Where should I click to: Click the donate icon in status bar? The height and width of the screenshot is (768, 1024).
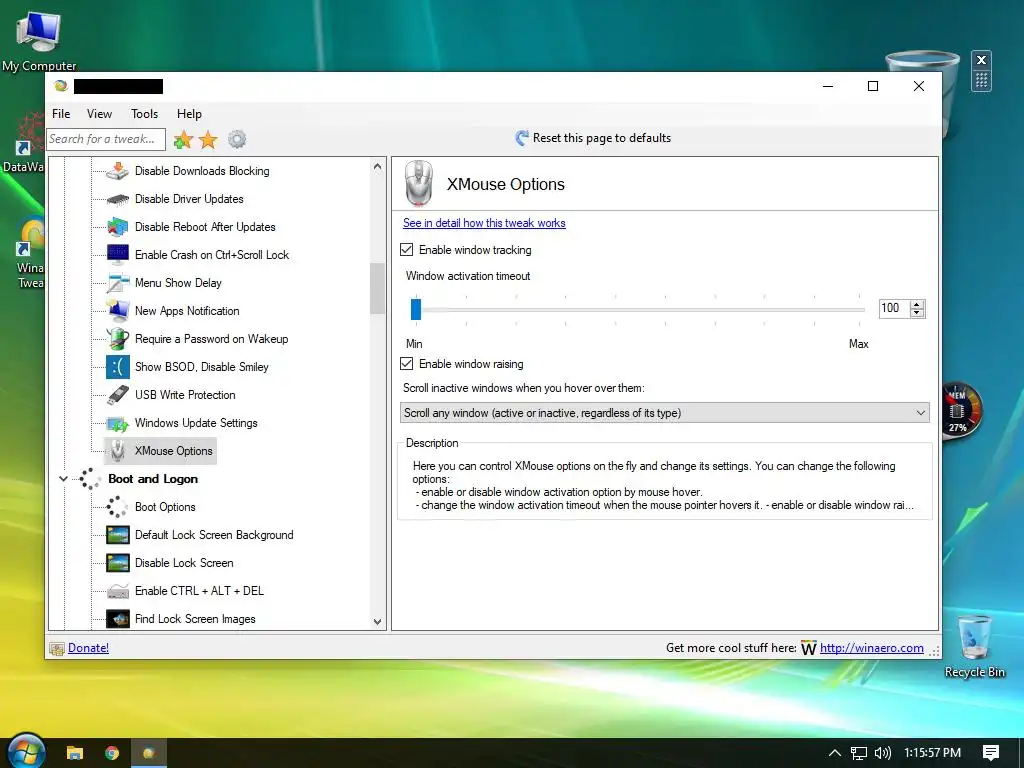pos(57,648)
